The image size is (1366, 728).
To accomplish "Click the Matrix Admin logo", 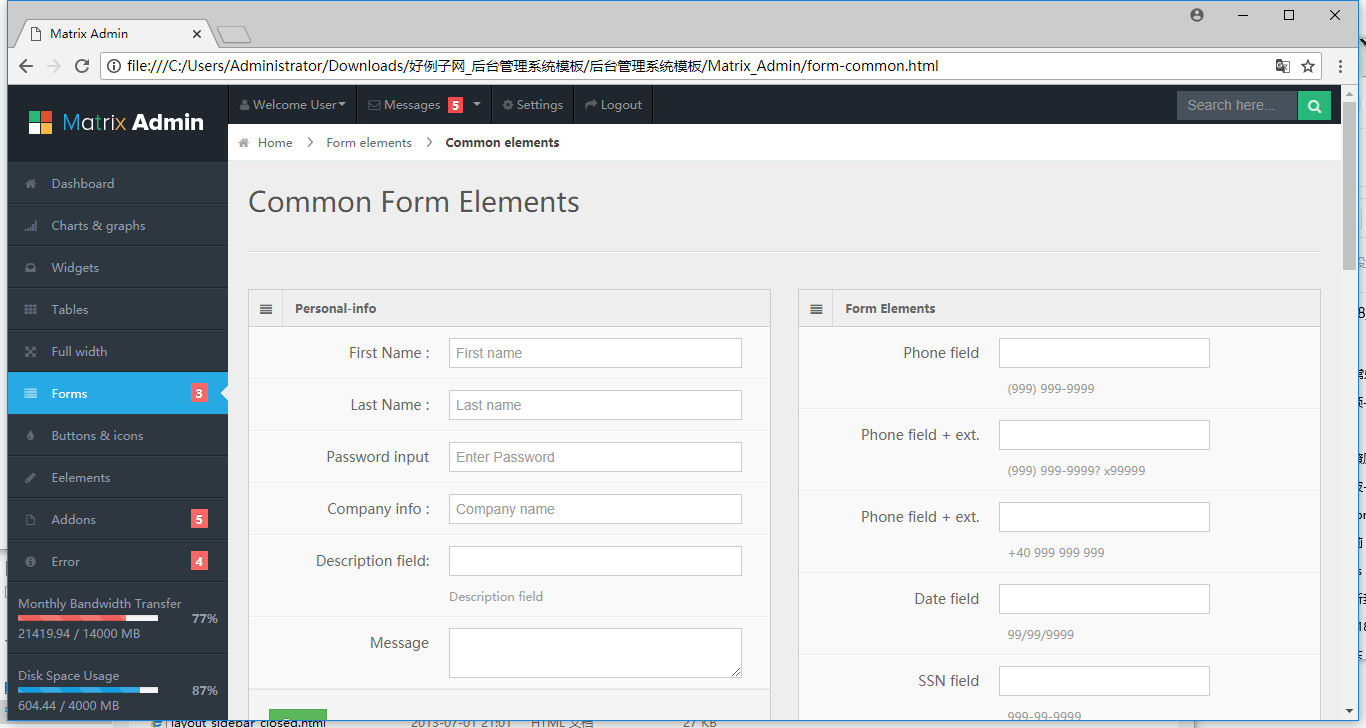I will pyautogui.click(x=116, y=122).
